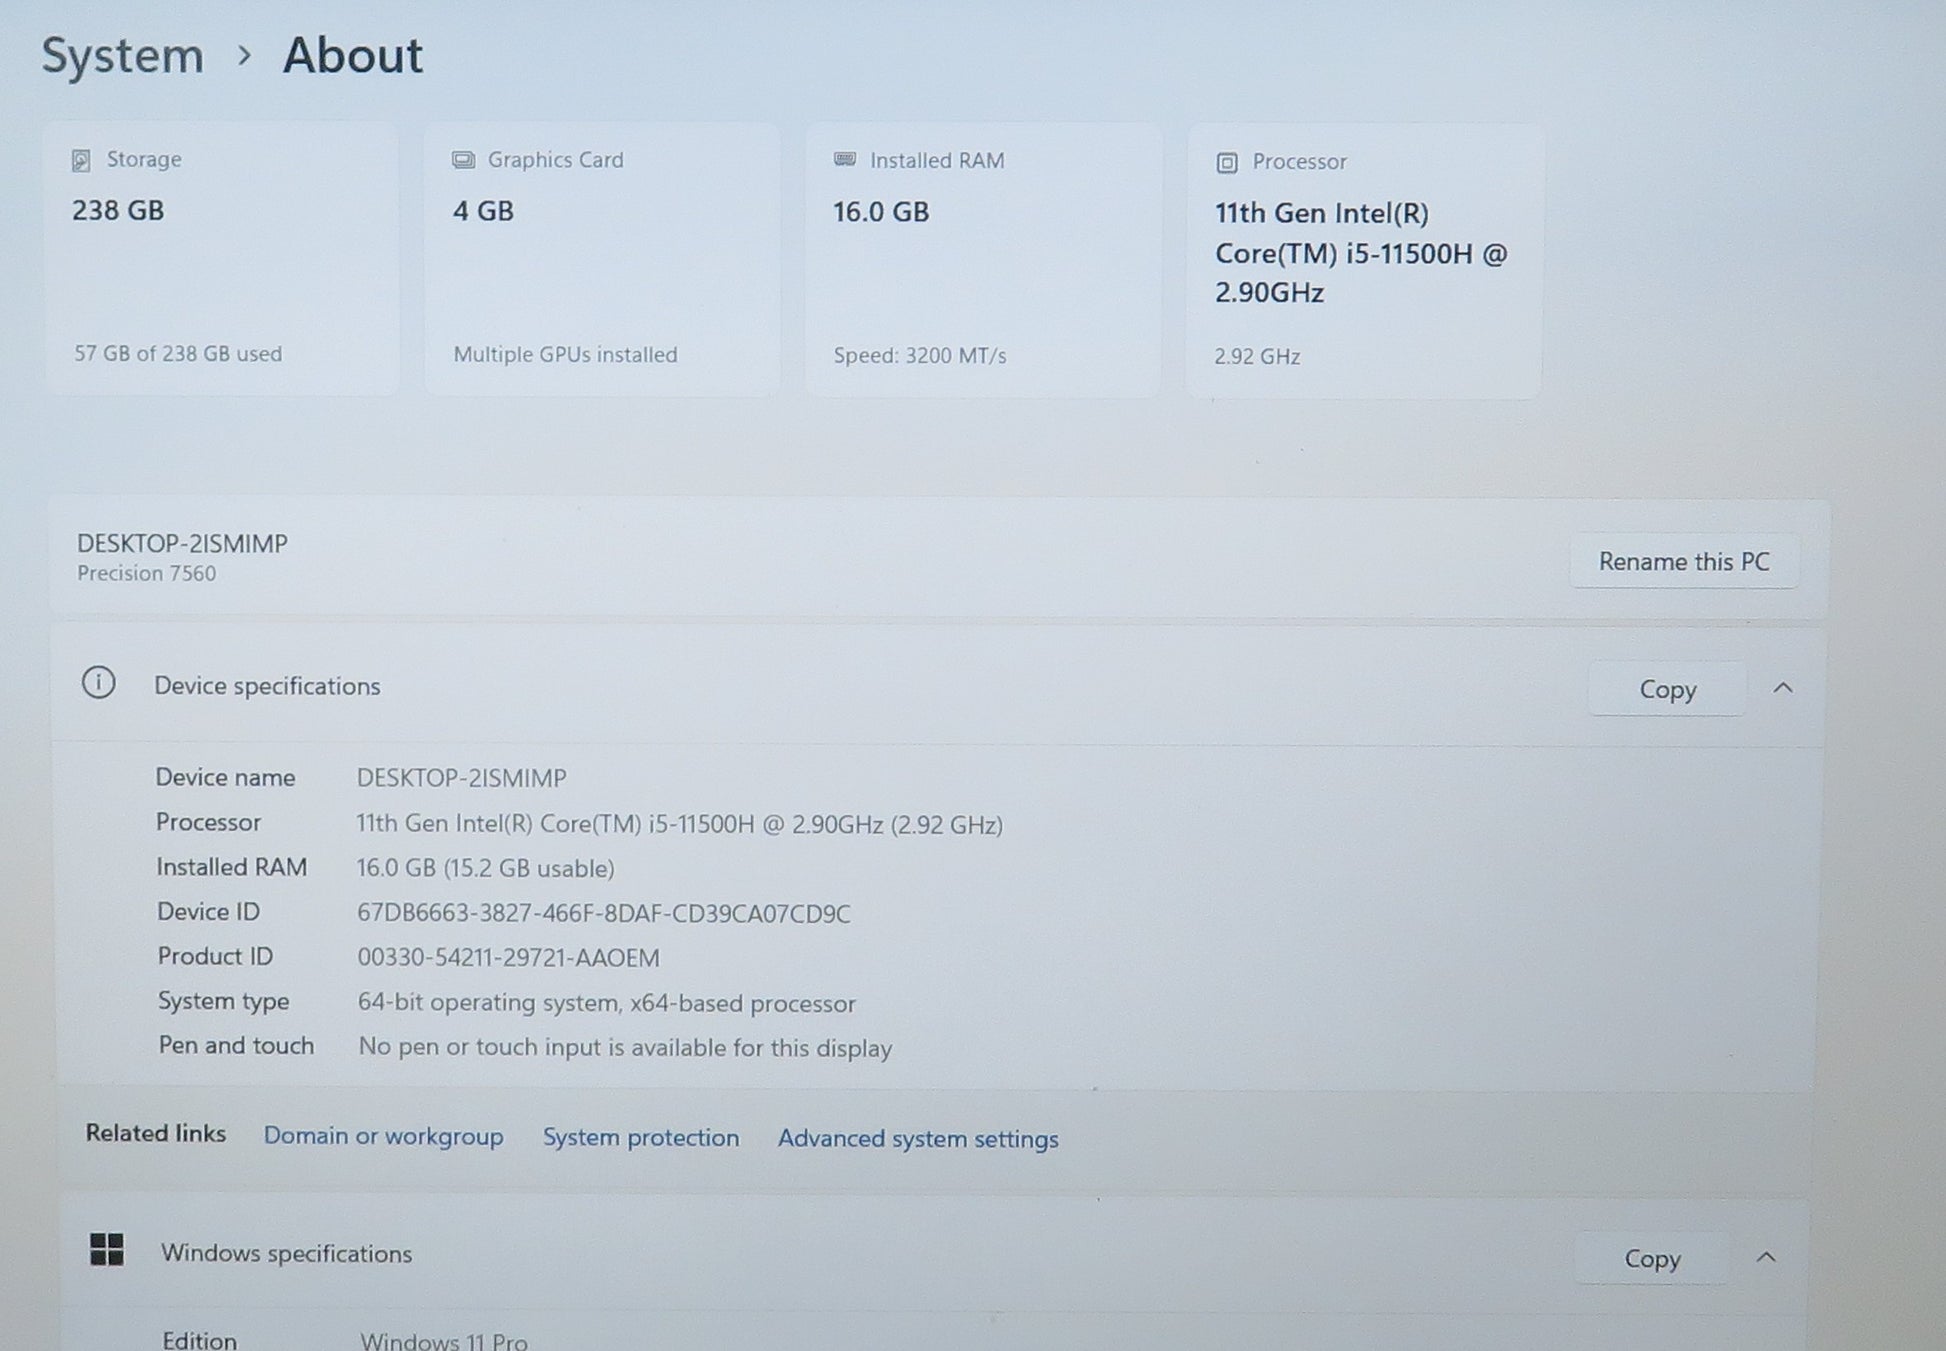Copy the device specifications
Image resolution: width=1946 pixels, height=1351 pixels.
coord(1667,689)
